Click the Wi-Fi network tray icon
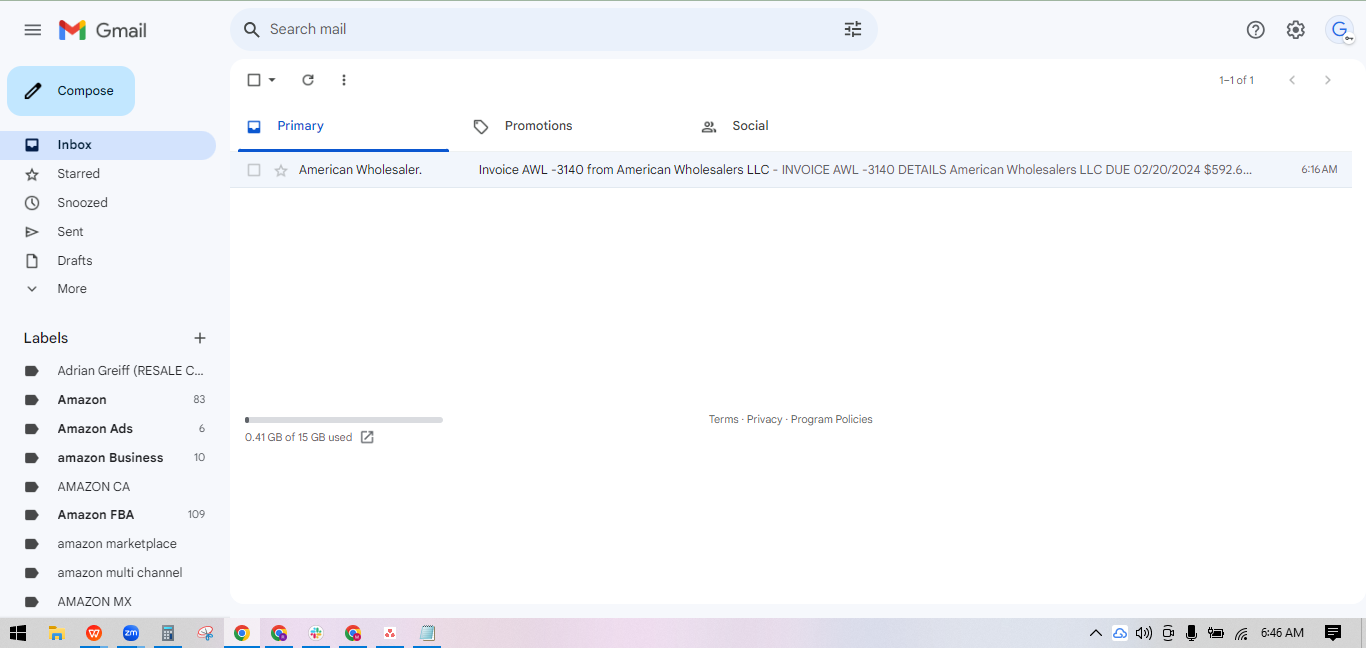 pyautogui.click(x=1241, y=633)
